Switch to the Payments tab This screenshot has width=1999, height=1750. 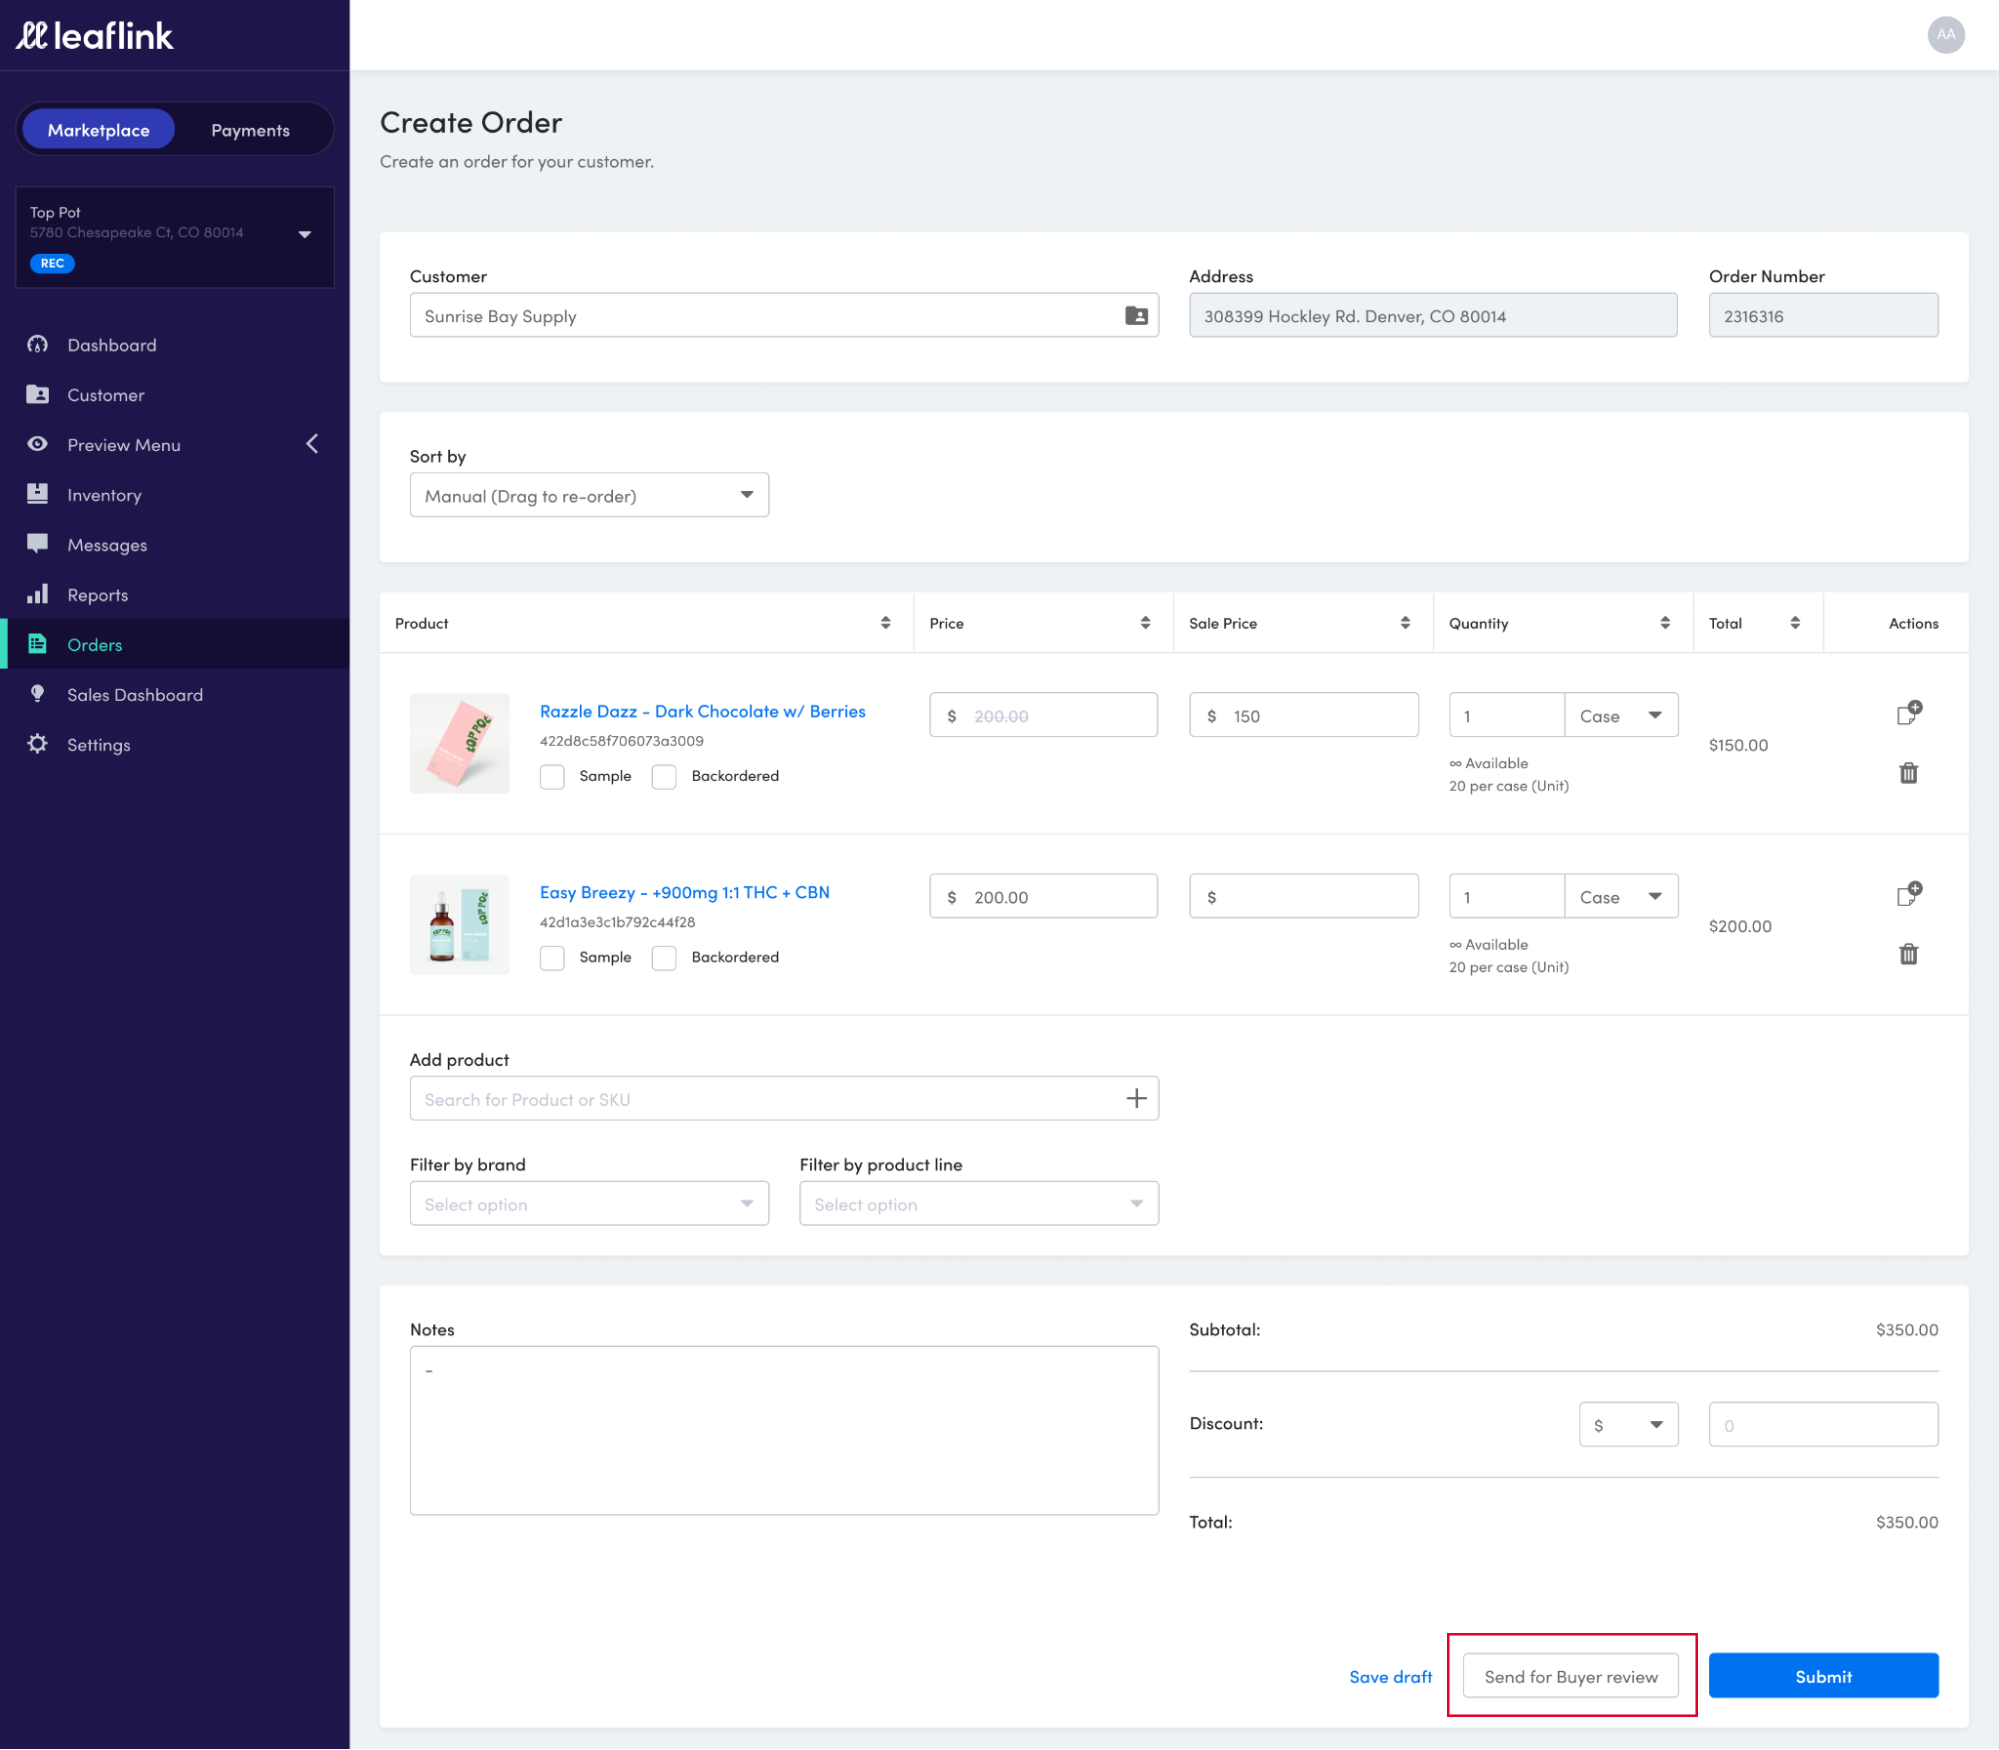pyautogui.click(x=250, y=131)
